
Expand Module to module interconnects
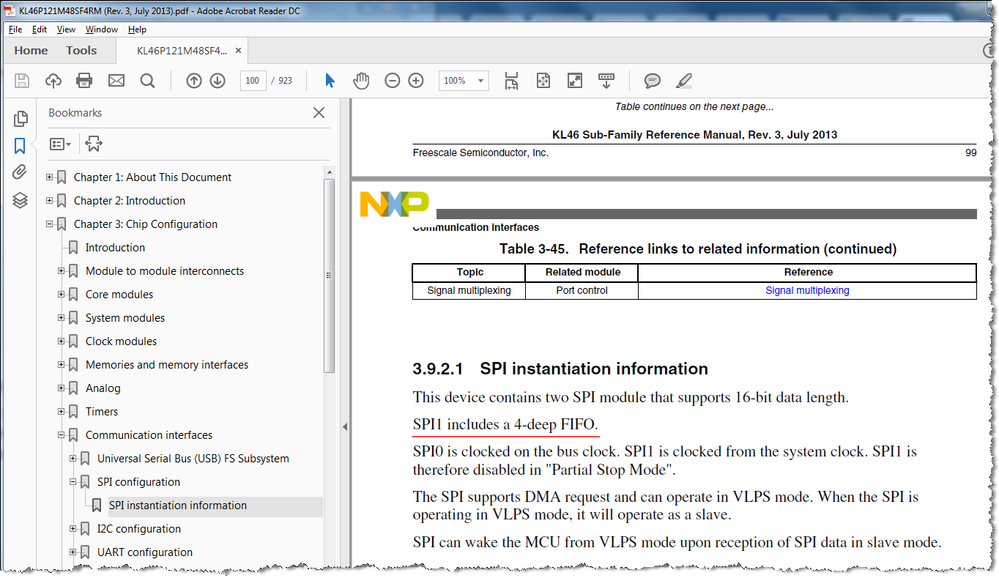(61, 271)
